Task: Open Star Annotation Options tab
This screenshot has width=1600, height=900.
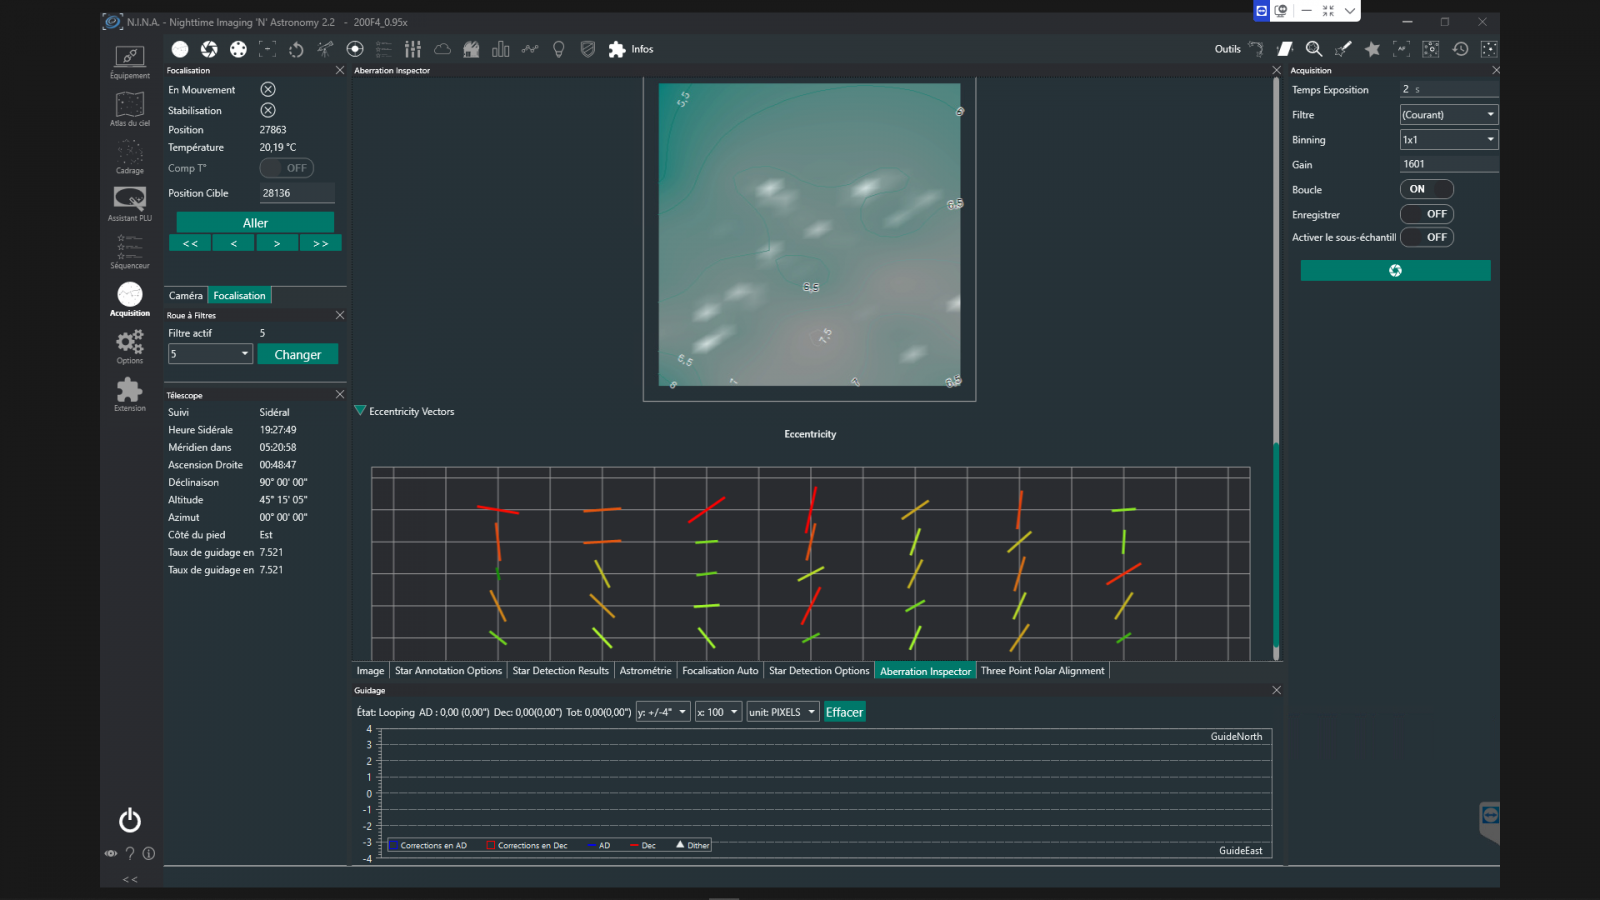Action: pos(448,671)
